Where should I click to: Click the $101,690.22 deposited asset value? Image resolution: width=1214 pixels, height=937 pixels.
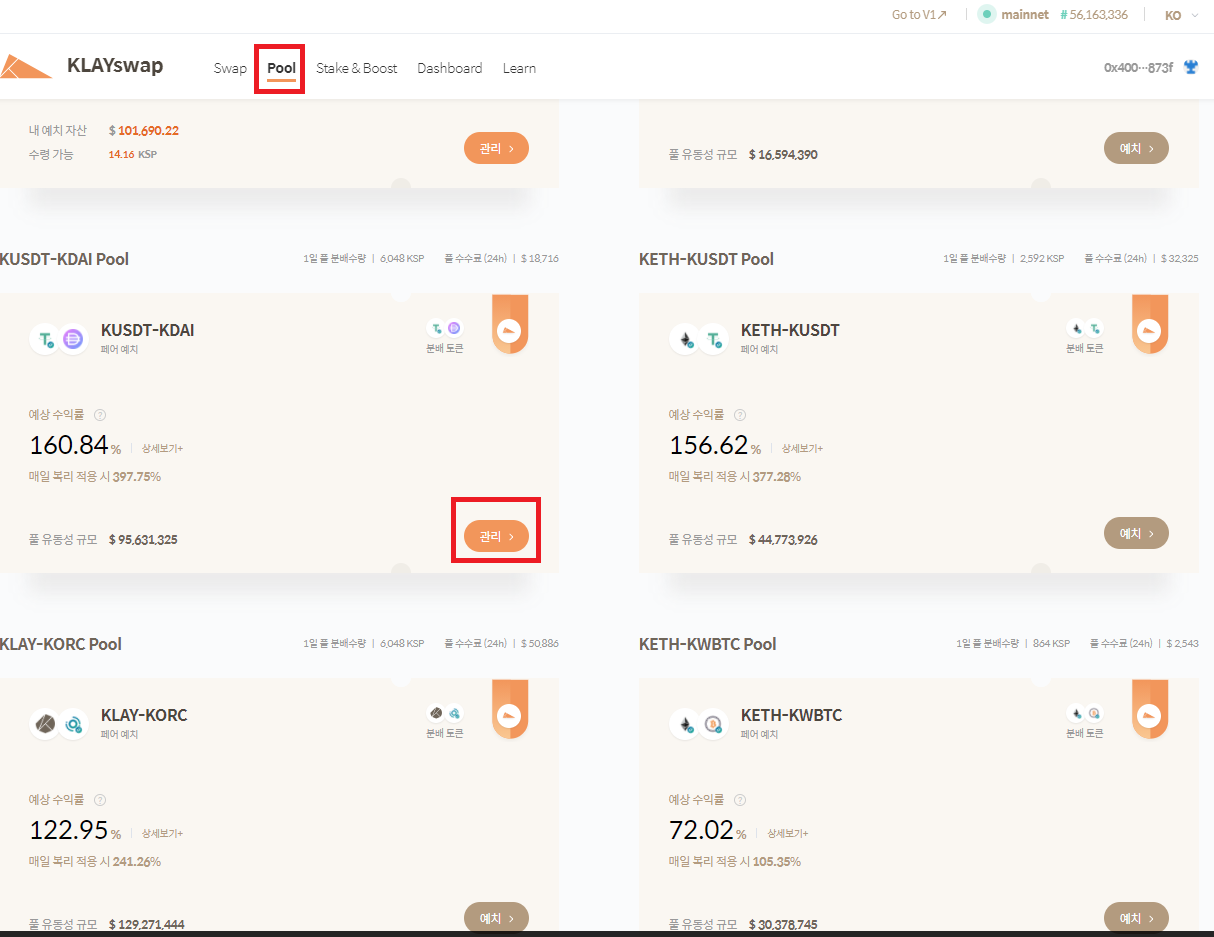tap(144, 131)
